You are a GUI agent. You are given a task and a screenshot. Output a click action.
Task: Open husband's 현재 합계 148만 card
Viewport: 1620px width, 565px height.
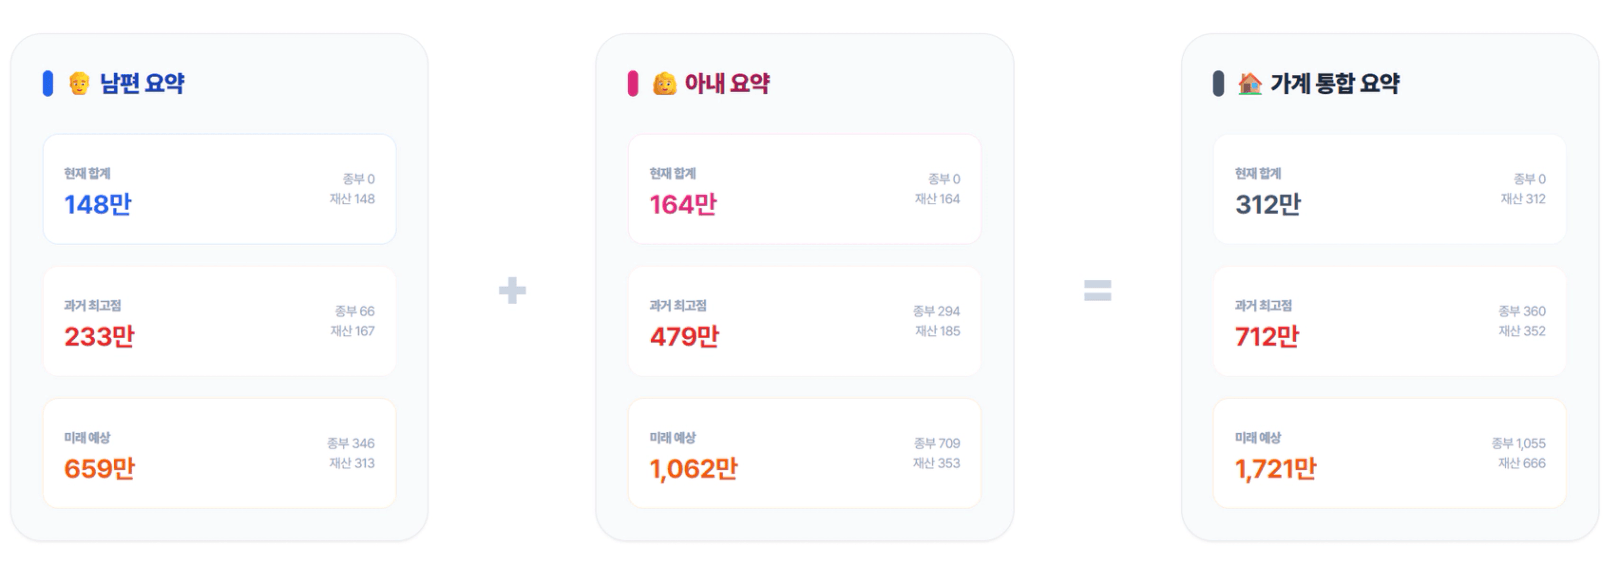(x=219, y=189)
